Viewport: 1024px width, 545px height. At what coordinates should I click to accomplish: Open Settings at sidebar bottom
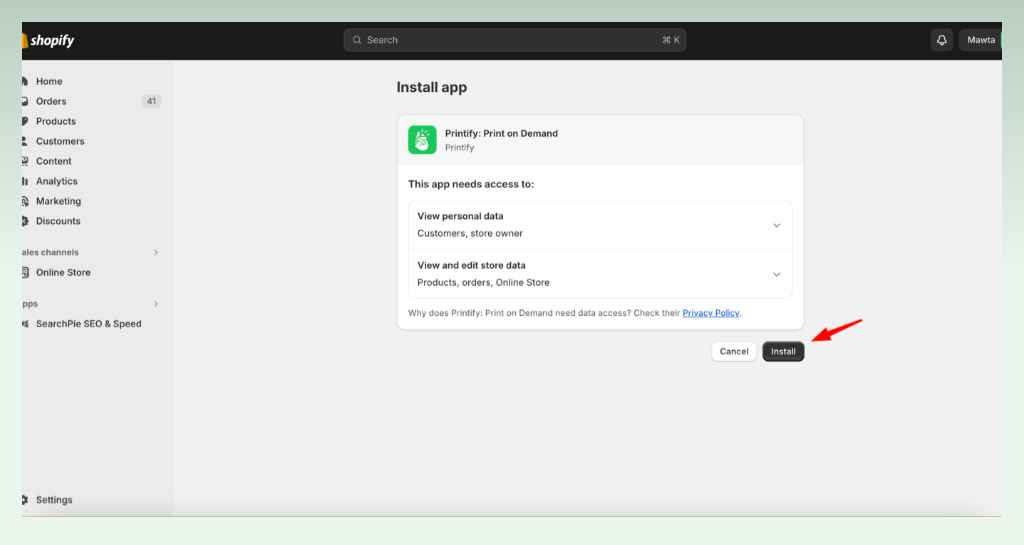coord(54,499)
